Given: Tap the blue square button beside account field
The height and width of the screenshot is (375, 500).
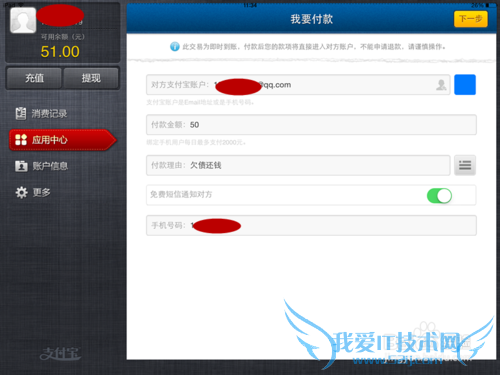Looking at the screenshot, I should click(465, 85).
